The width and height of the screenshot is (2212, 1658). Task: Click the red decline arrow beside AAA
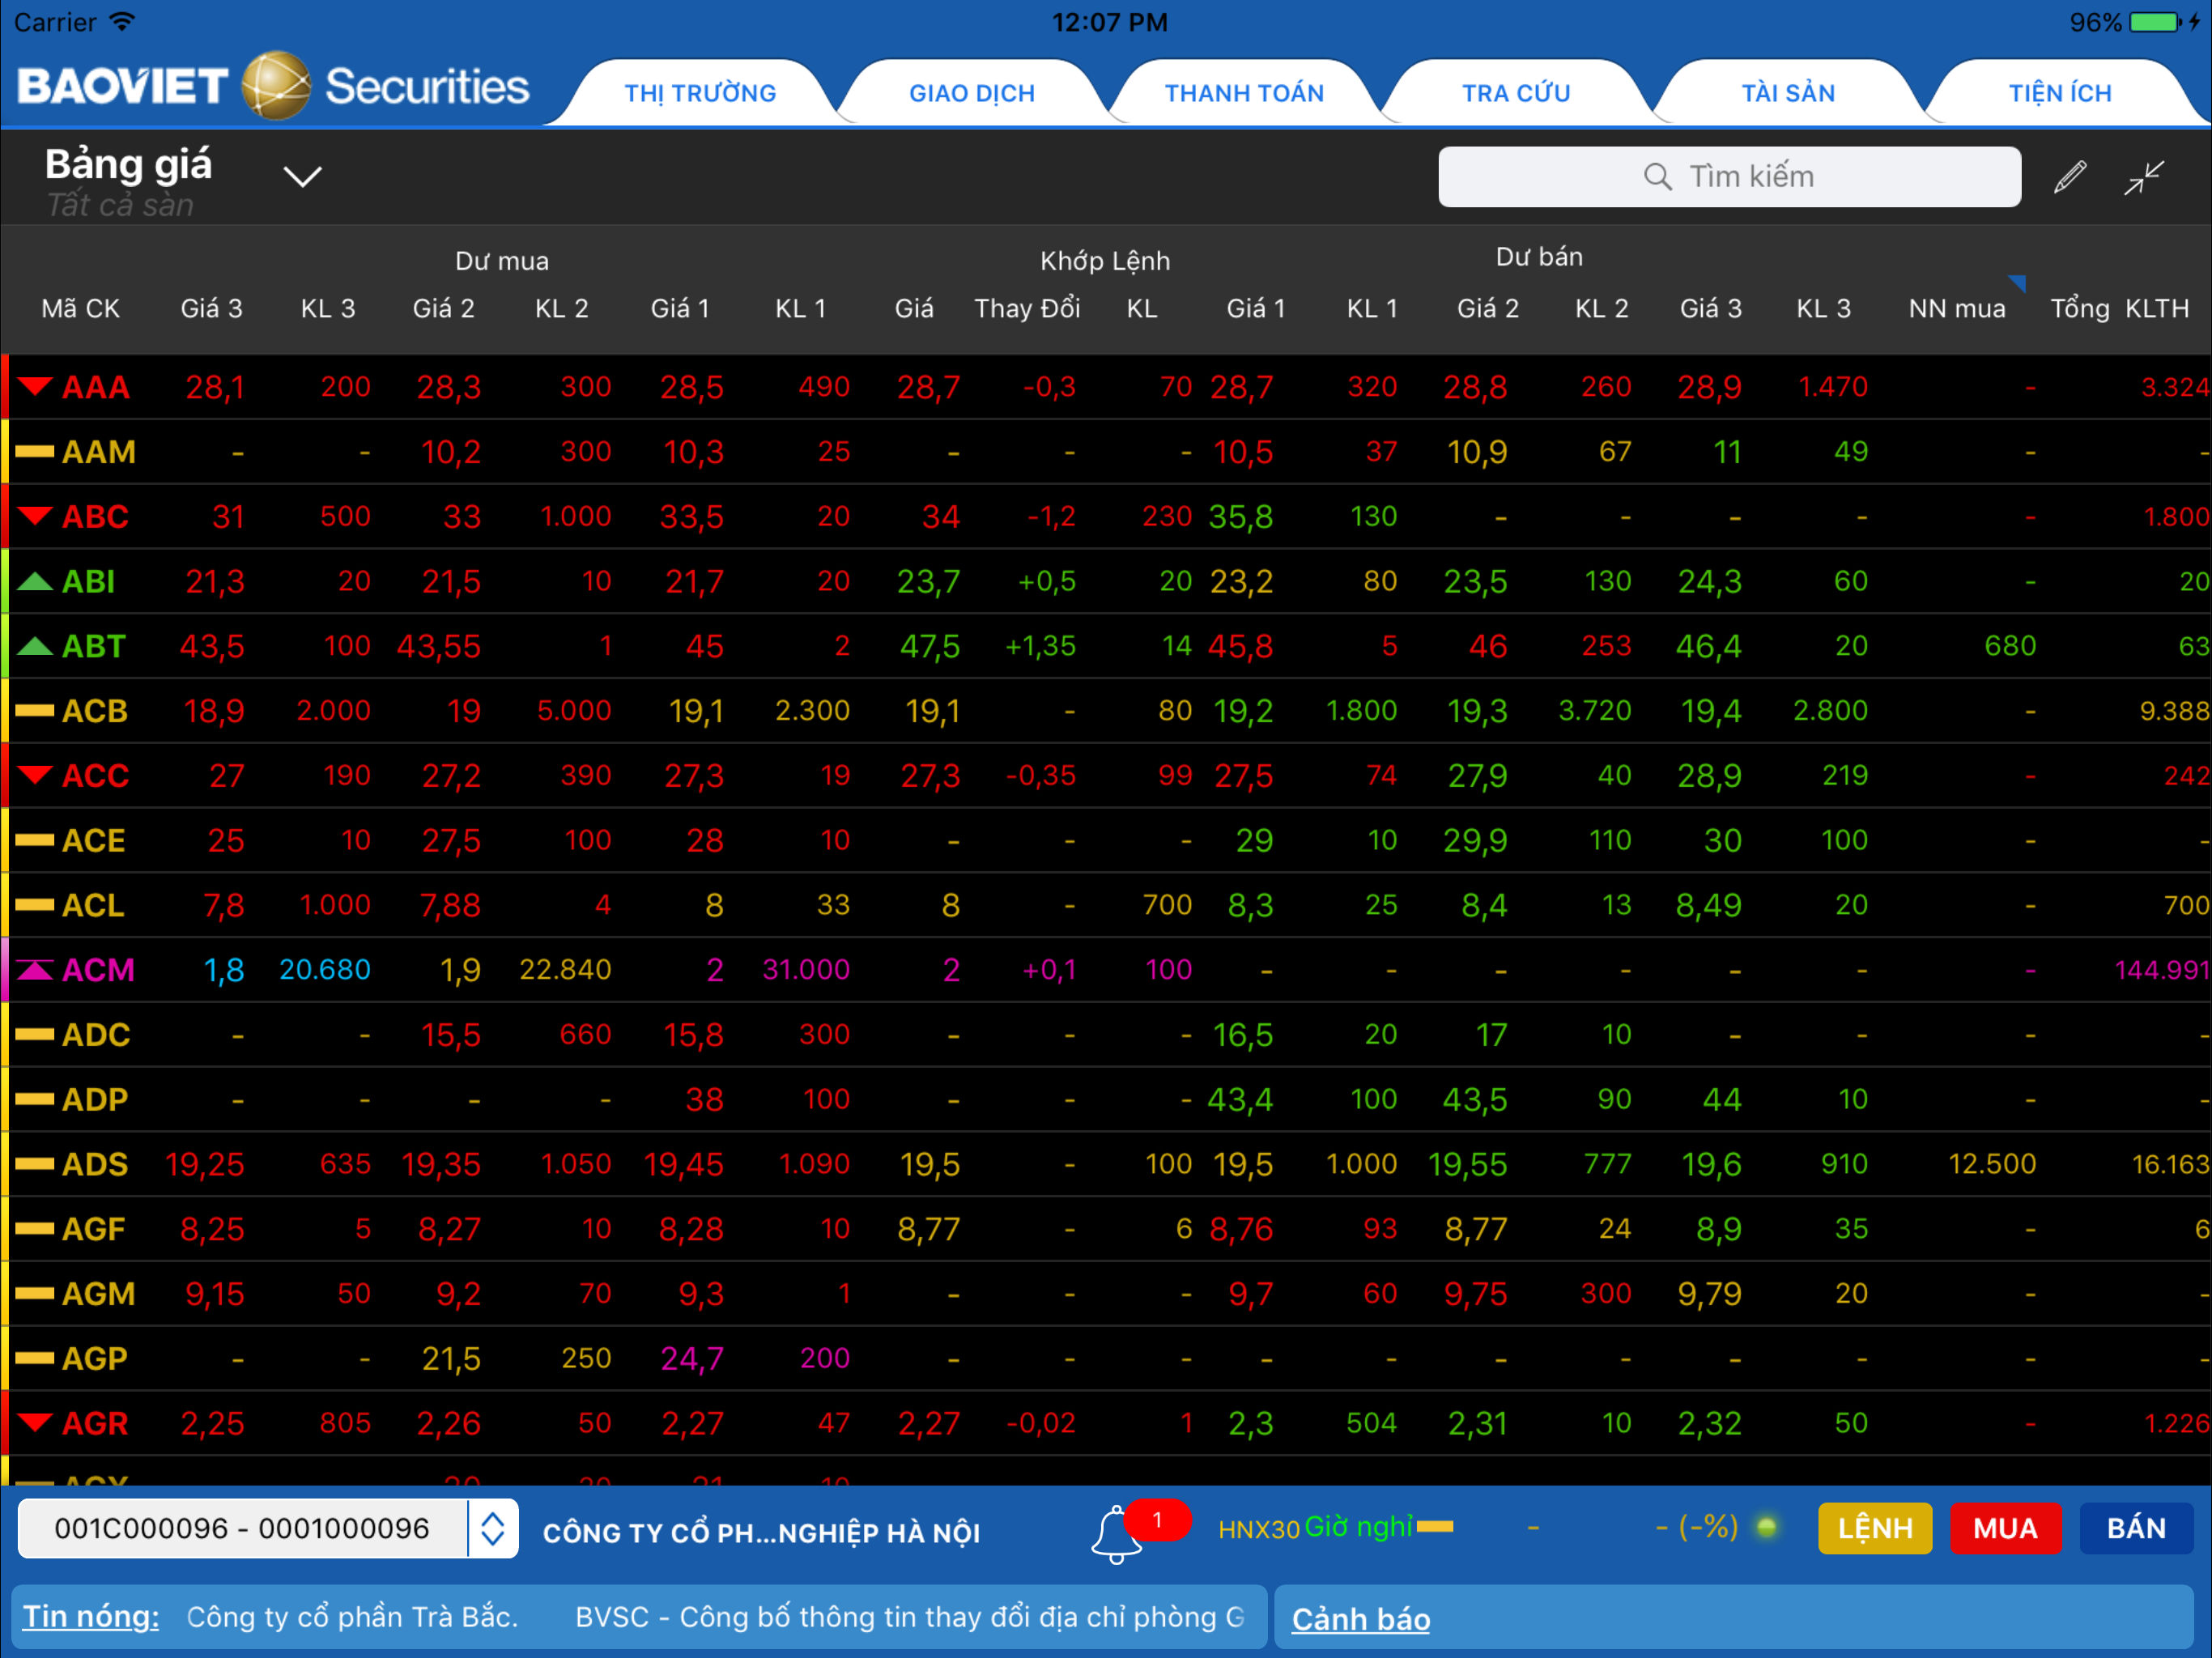click(33, 386)
